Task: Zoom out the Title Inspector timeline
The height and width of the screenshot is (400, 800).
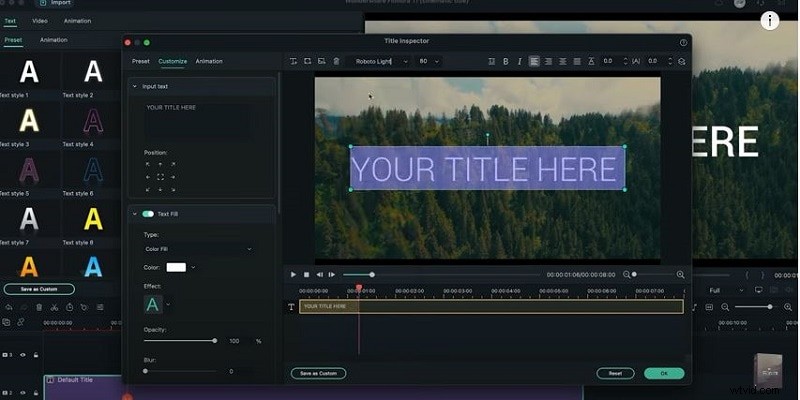Action: 627,274
